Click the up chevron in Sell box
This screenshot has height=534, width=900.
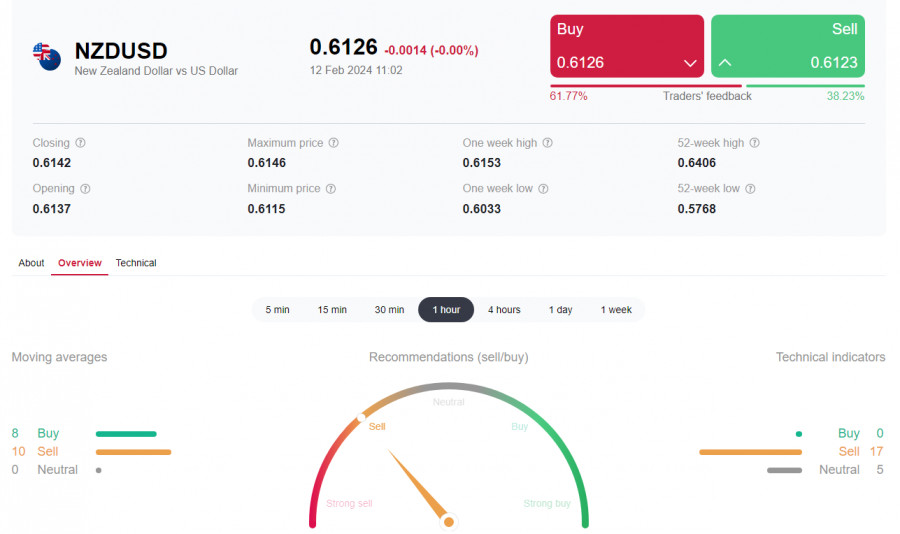coord(725,63)
